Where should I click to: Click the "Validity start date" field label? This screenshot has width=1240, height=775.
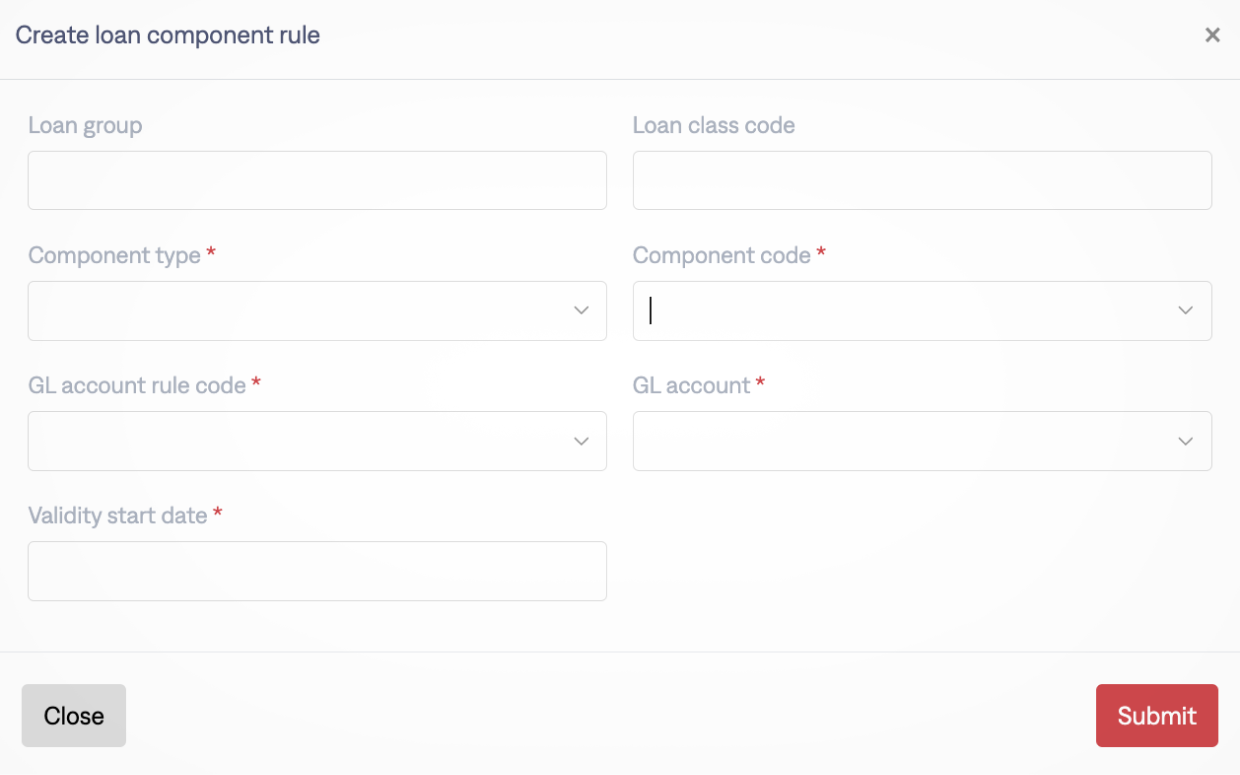[118, 516]
